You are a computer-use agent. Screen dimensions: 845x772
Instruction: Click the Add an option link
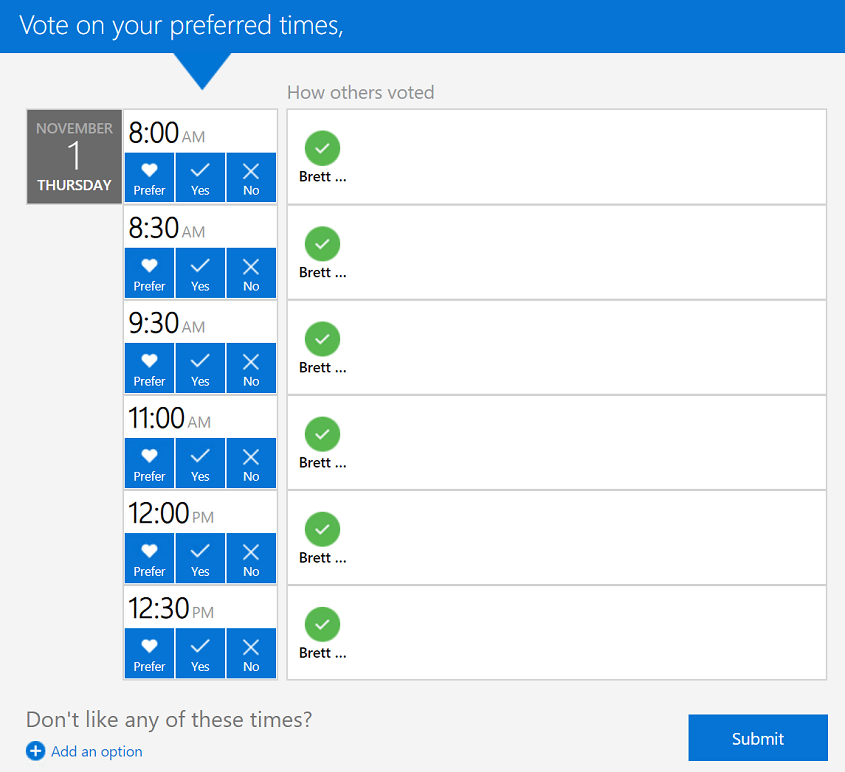click(x=97, y=751)
